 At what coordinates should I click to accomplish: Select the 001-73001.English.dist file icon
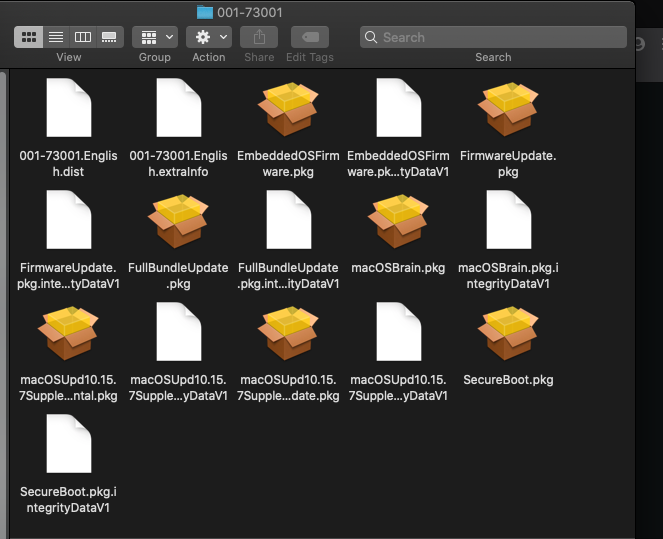point(68,107)
